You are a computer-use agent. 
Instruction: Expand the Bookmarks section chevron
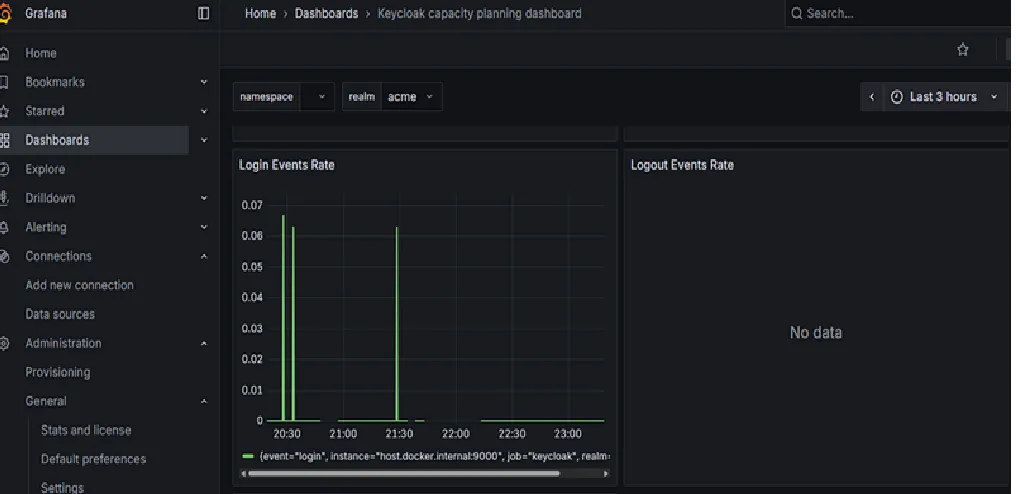204,82
